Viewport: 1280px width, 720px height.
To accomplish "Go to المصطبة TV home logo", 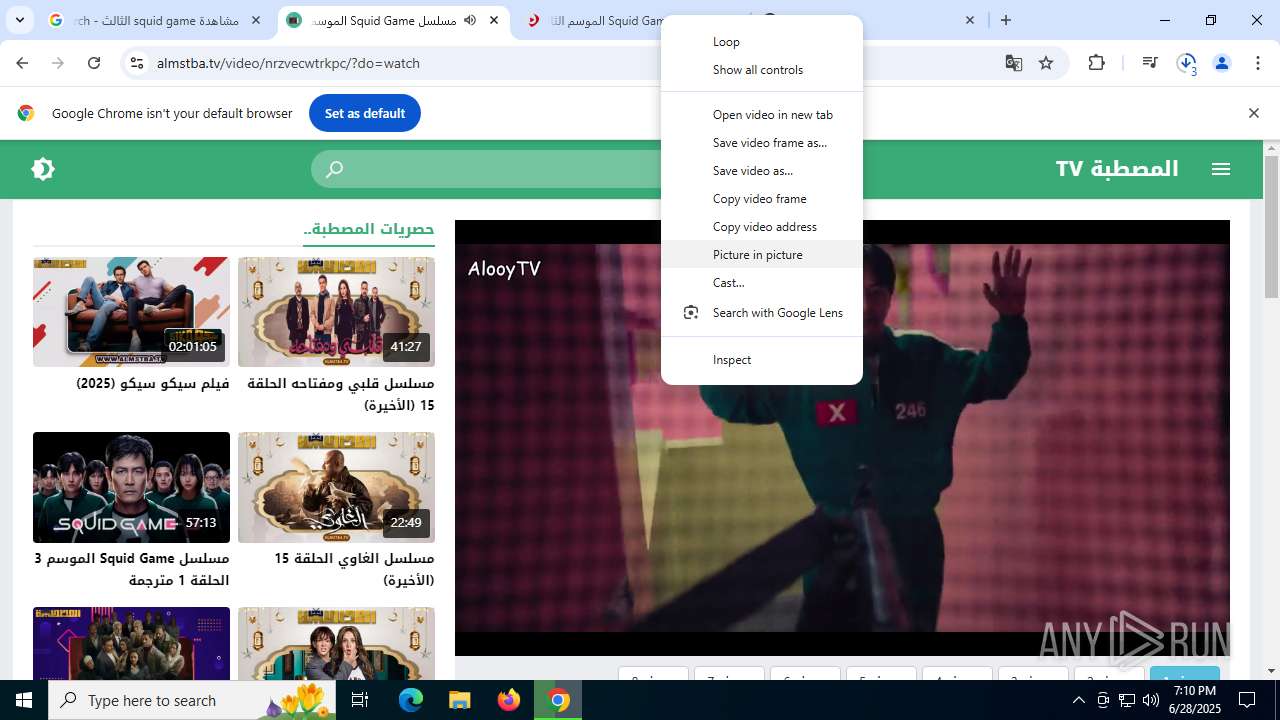I will pos(1117,169).
